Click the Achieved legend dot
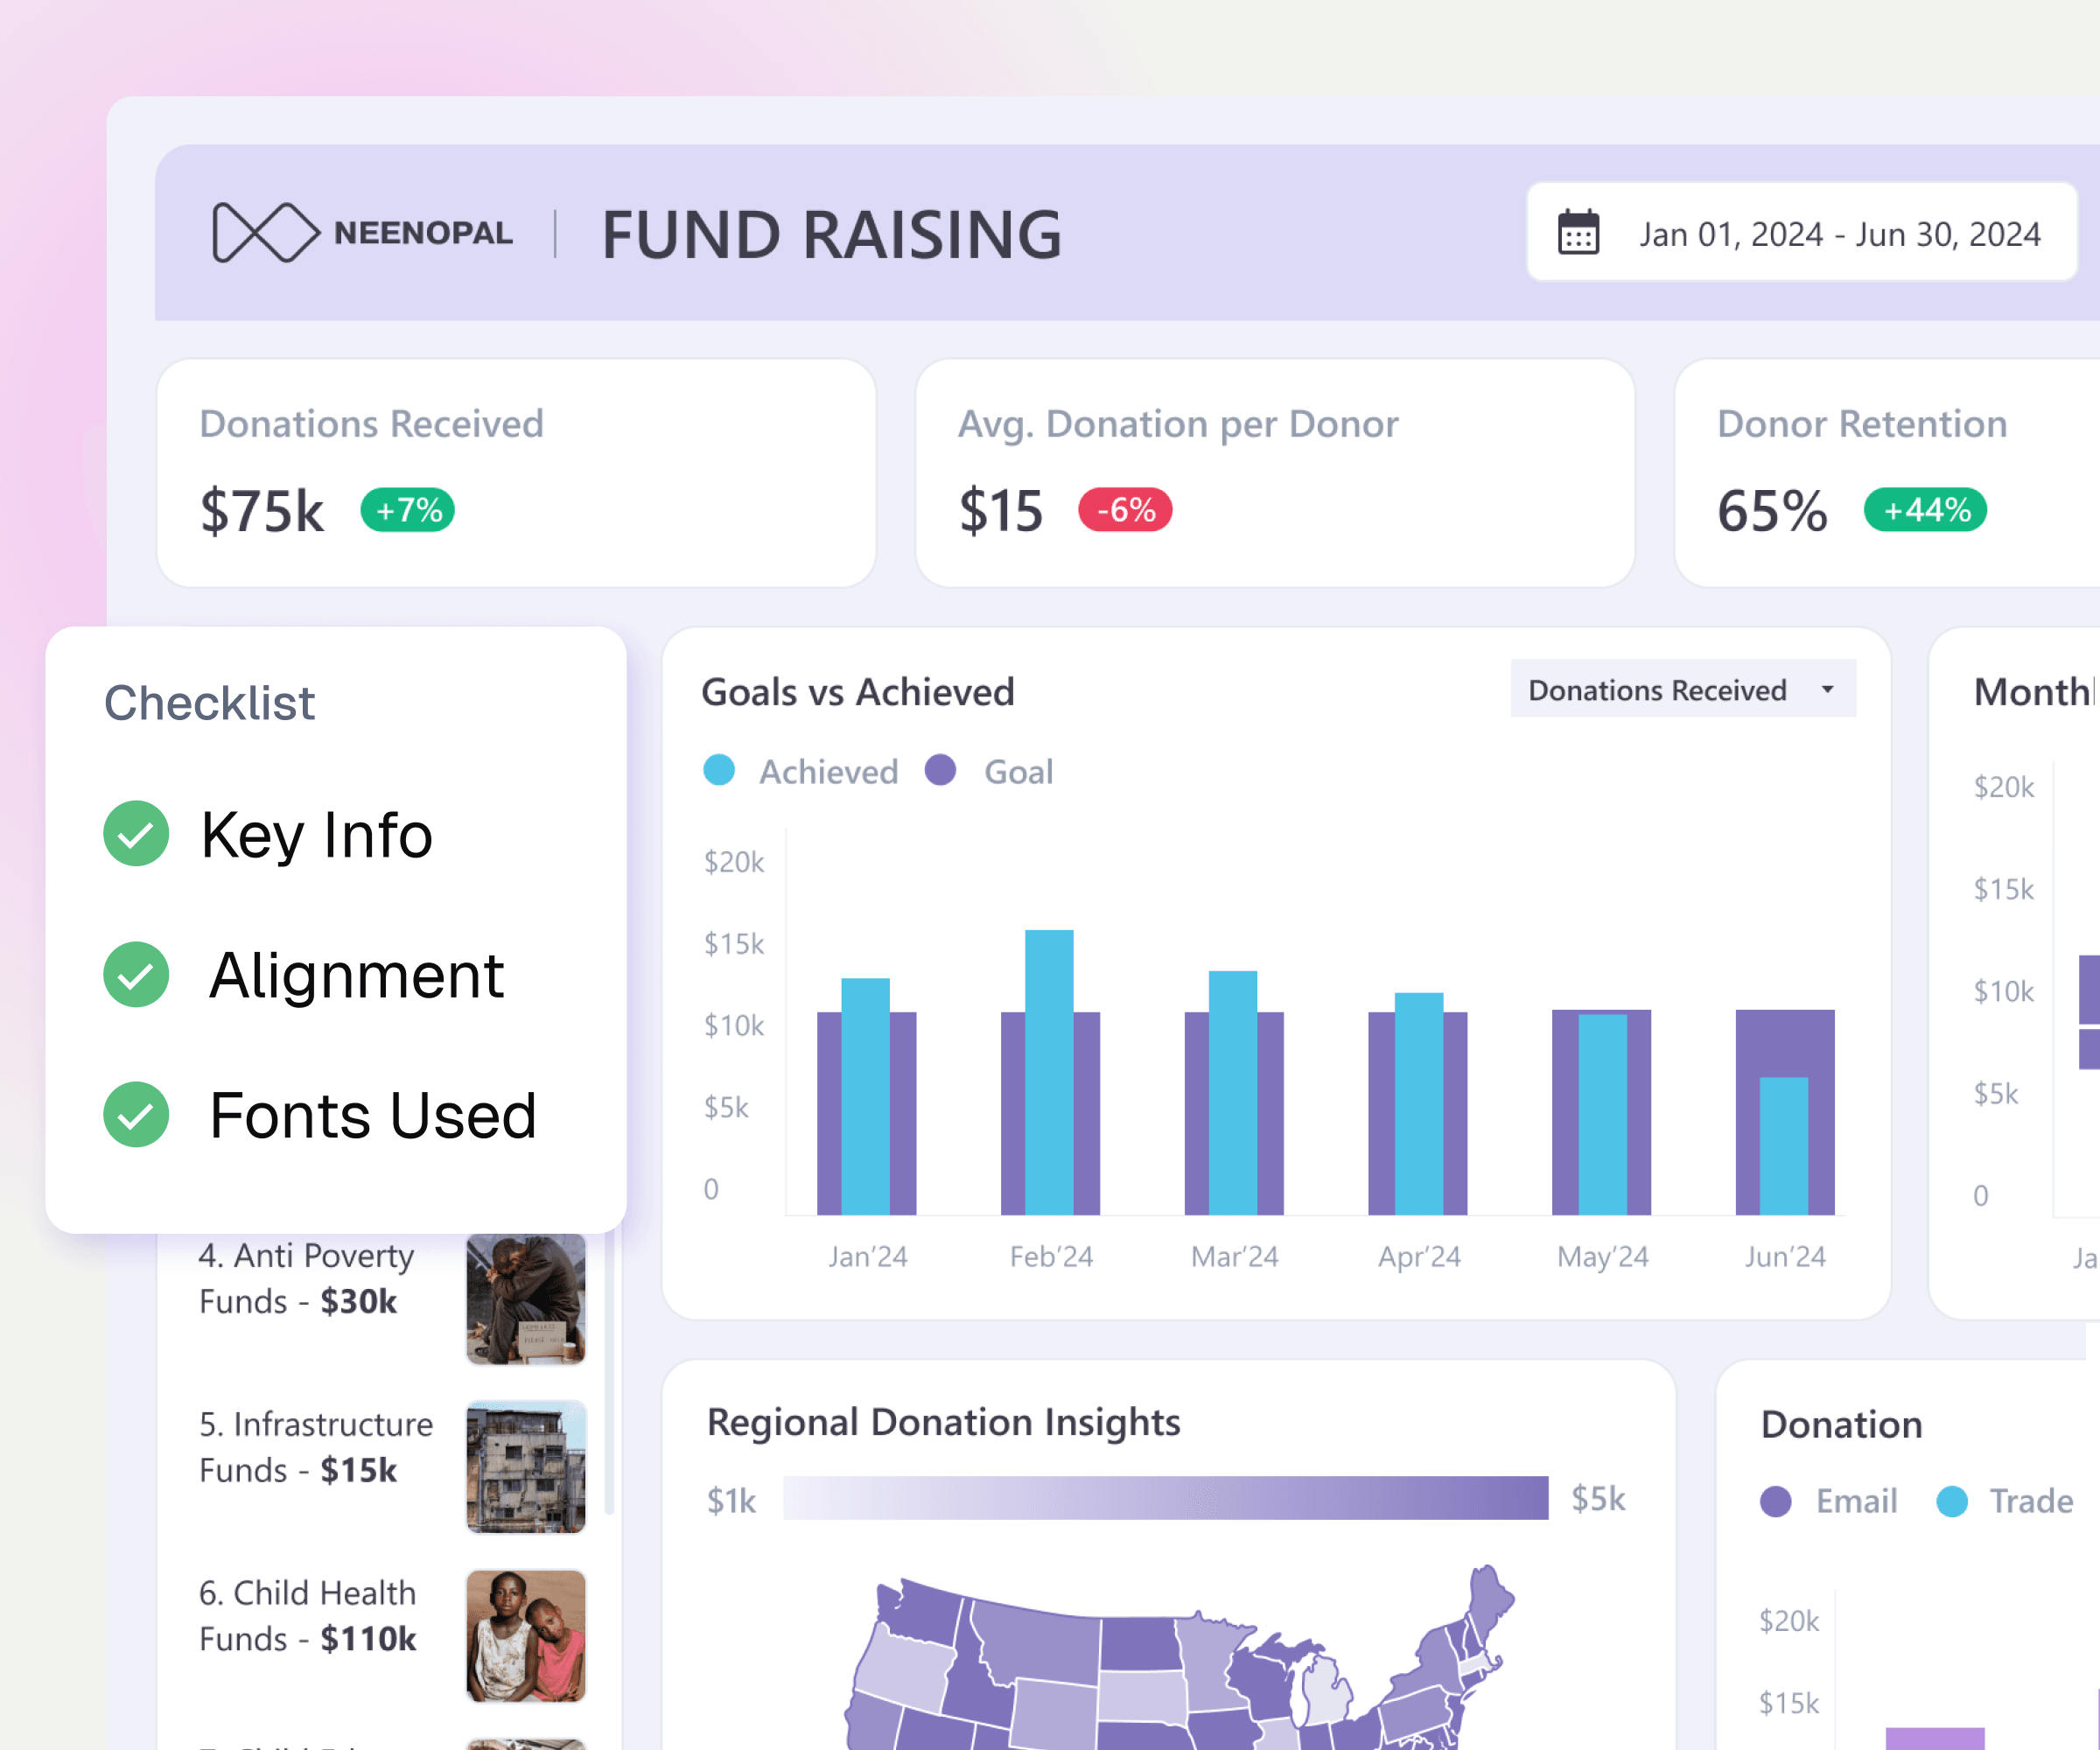 [x=719, y=770]
